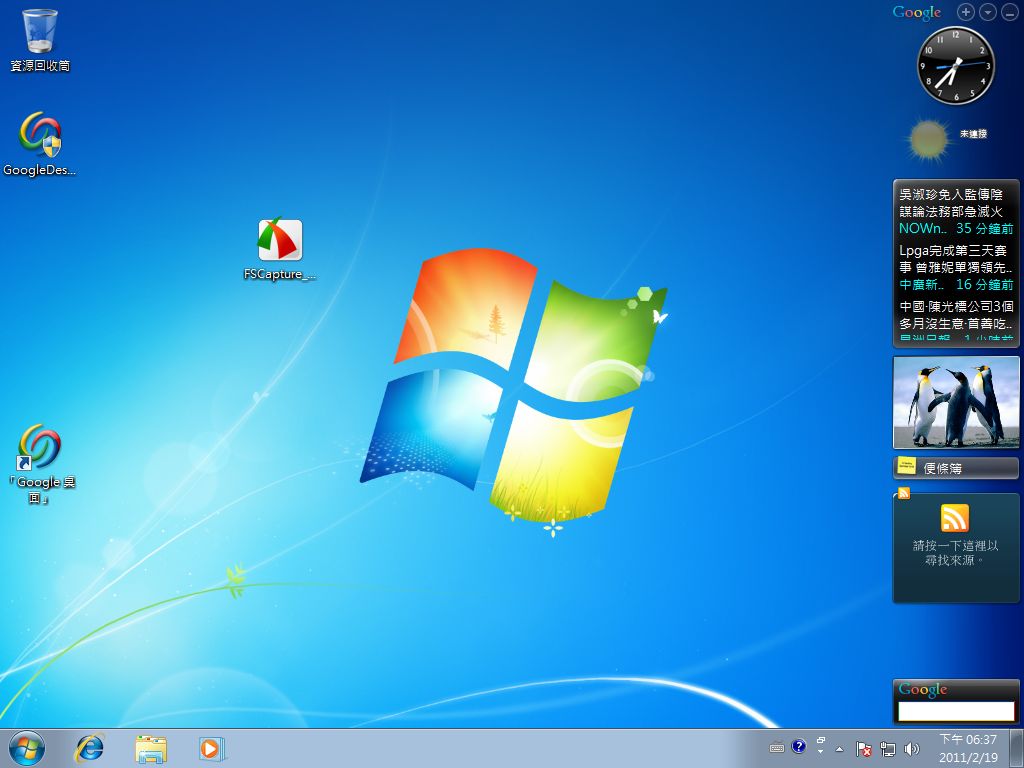Click the 中廣新.. 16 分鐘前 source line
This screenshot has height=768, width=1024.
pos(956,285)
